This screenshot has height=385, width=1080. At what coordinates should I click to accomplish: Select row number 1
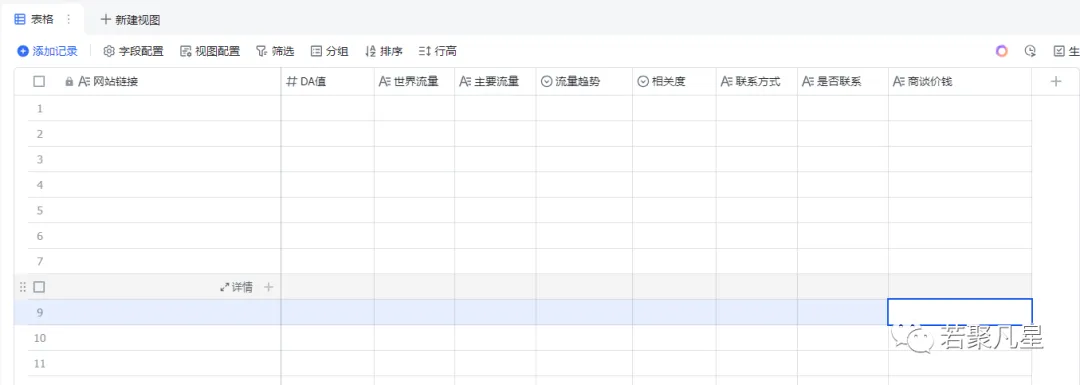pyautogui.click(x=39, y=108)
